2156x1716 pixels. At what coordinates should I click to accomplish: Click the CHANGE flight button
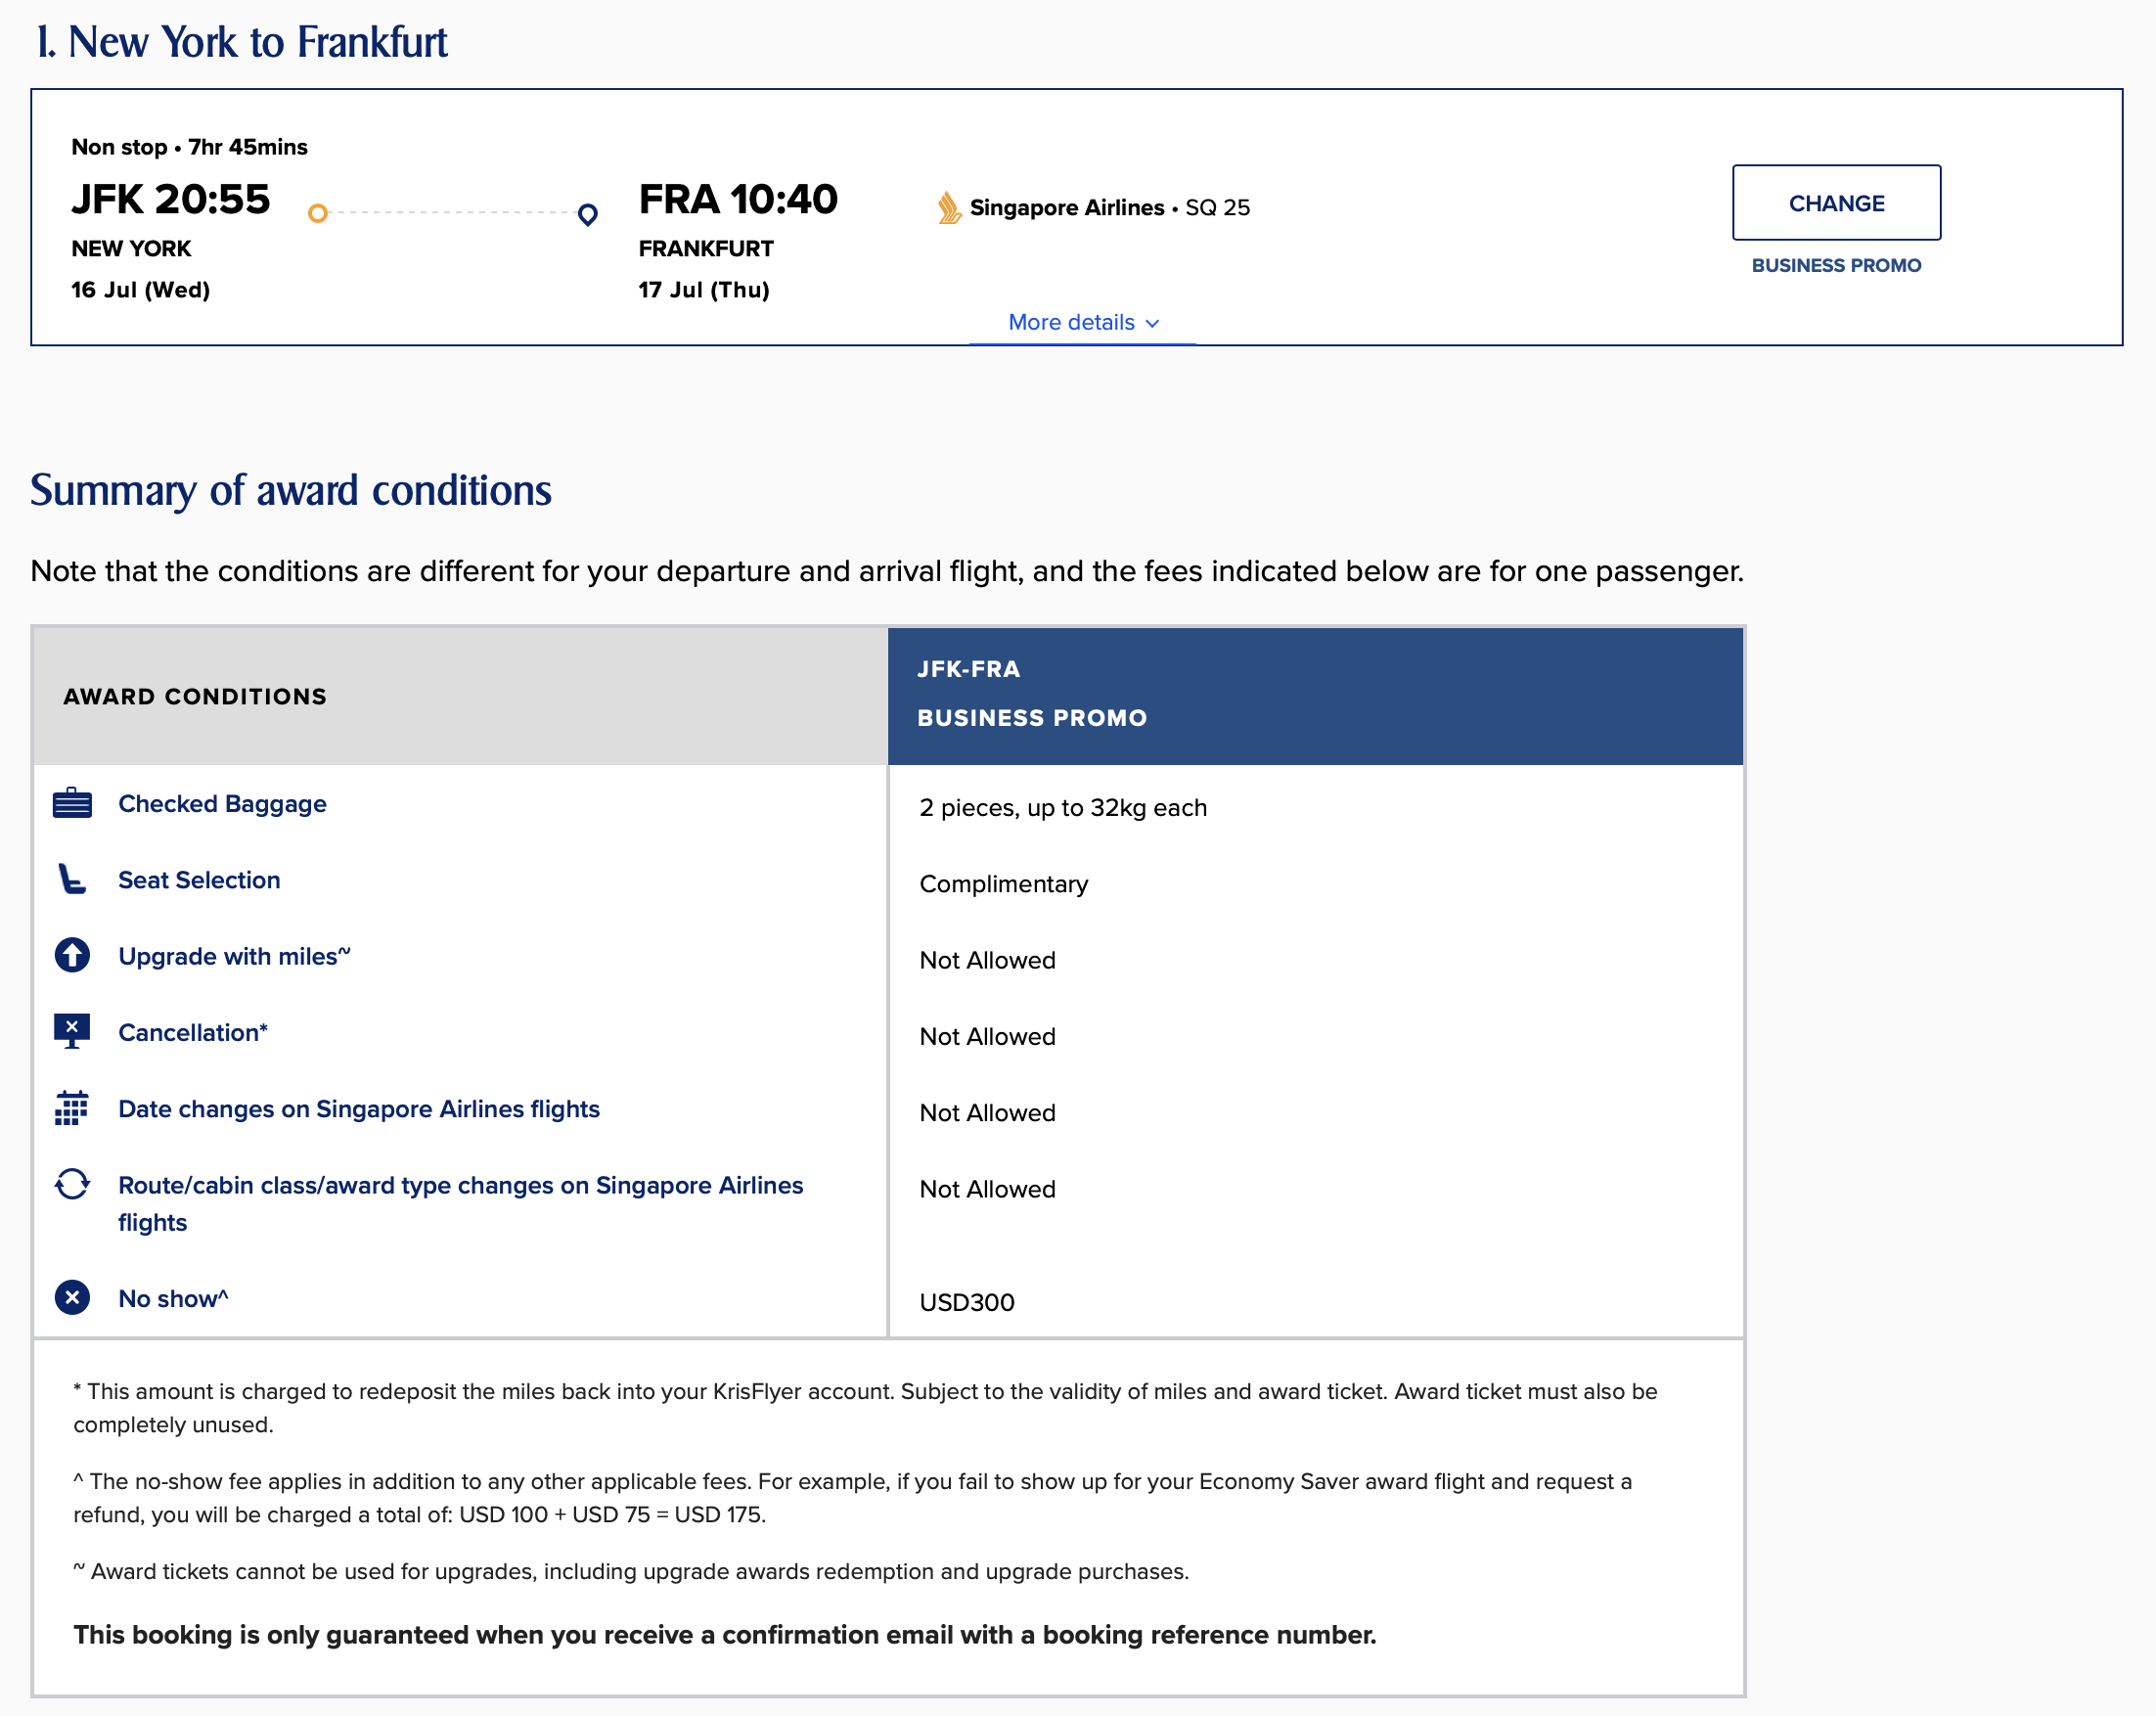coord(1836,203)
